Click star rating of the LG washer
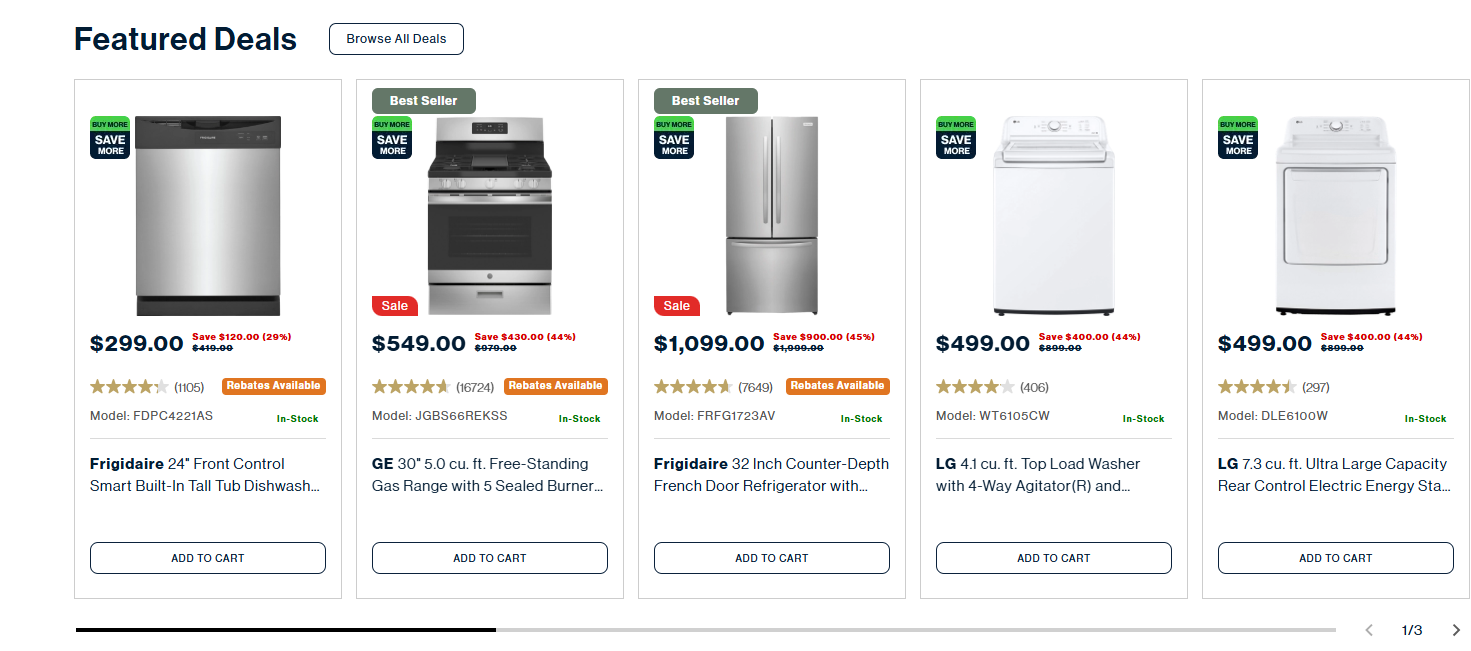The image size is (1471, 651). 974,387
